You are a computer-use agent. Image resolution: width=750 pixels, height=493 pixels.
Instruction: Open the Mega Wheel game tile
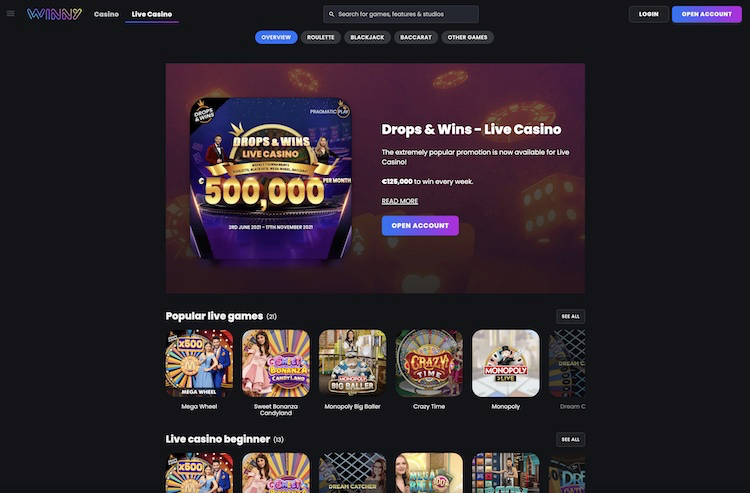pyautogui.click(x=199, y=363)
